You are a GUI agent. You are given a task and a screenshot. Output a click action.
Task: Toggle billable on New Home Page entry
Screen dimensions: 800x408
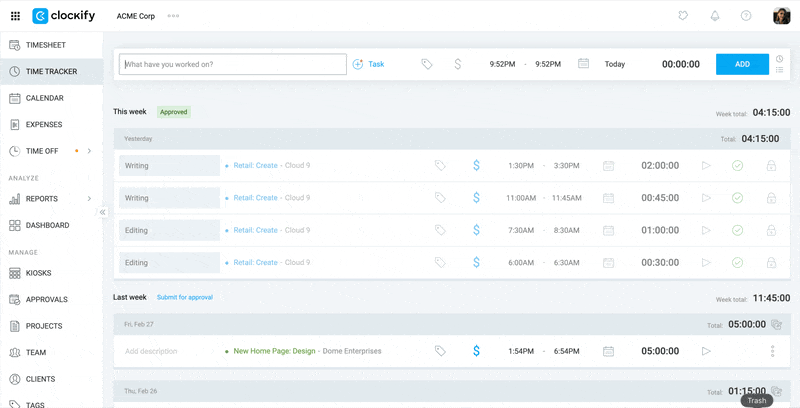click(476, 351)
